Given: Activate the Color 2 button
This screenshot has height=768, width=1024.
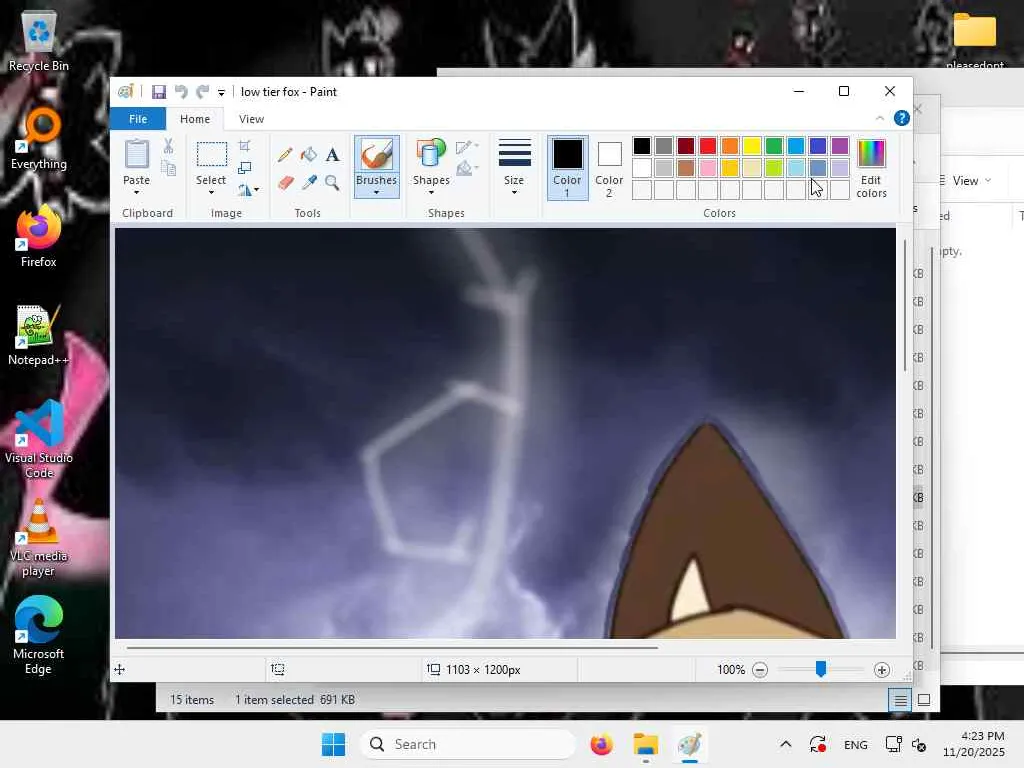Looking at the screenshot, I should point(609,168).
